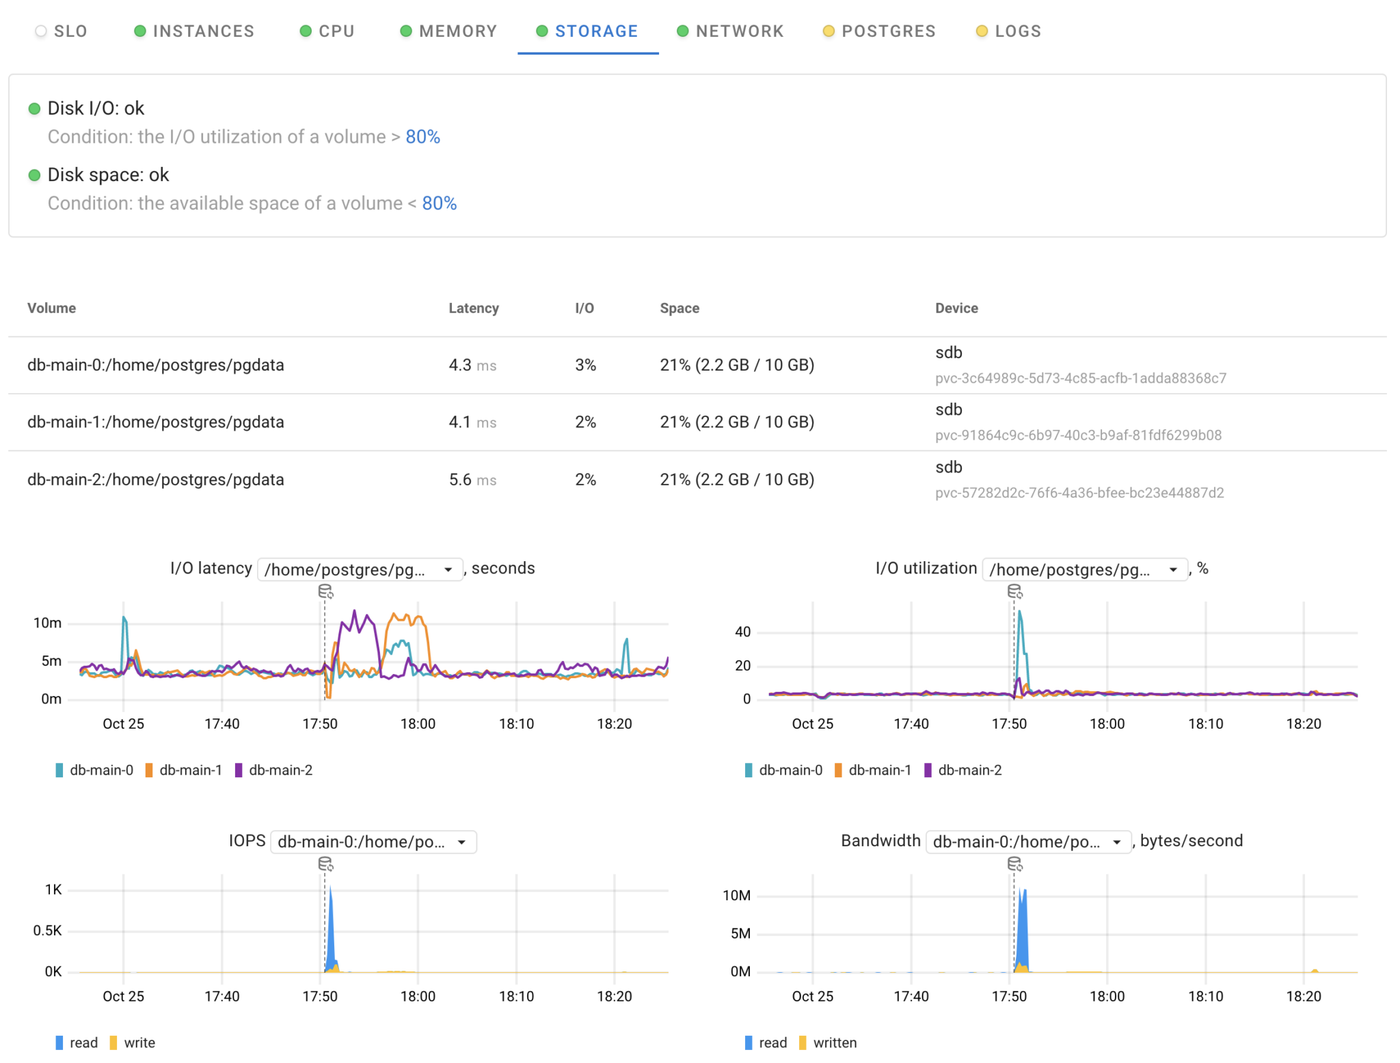This screenshot has width=1400, height=1063.
Task: Open the volume dropdown on I/O latency chart
Action: pyautogui.click(x=360, y=569)
